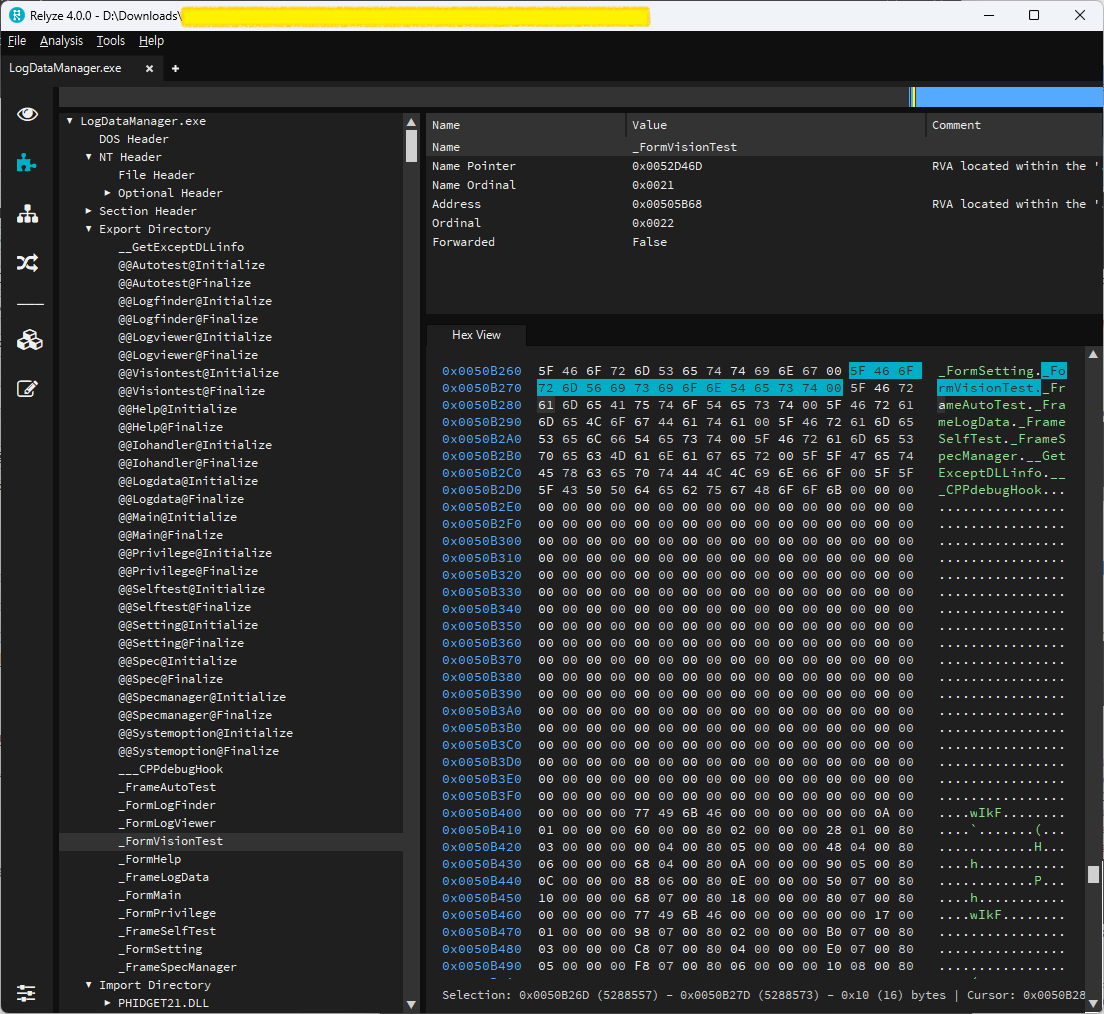Click the yellow marker in overview bar
The width and height of the screenshot is (1104, 1014).
(913, 97)
